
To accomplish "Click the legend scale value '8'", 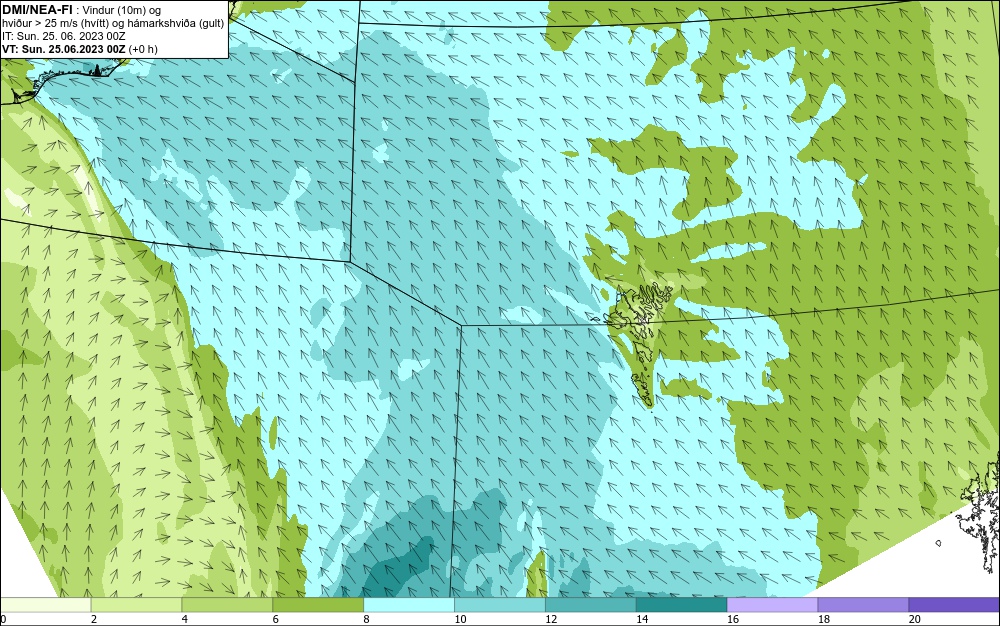I will [x=366, y=619].
